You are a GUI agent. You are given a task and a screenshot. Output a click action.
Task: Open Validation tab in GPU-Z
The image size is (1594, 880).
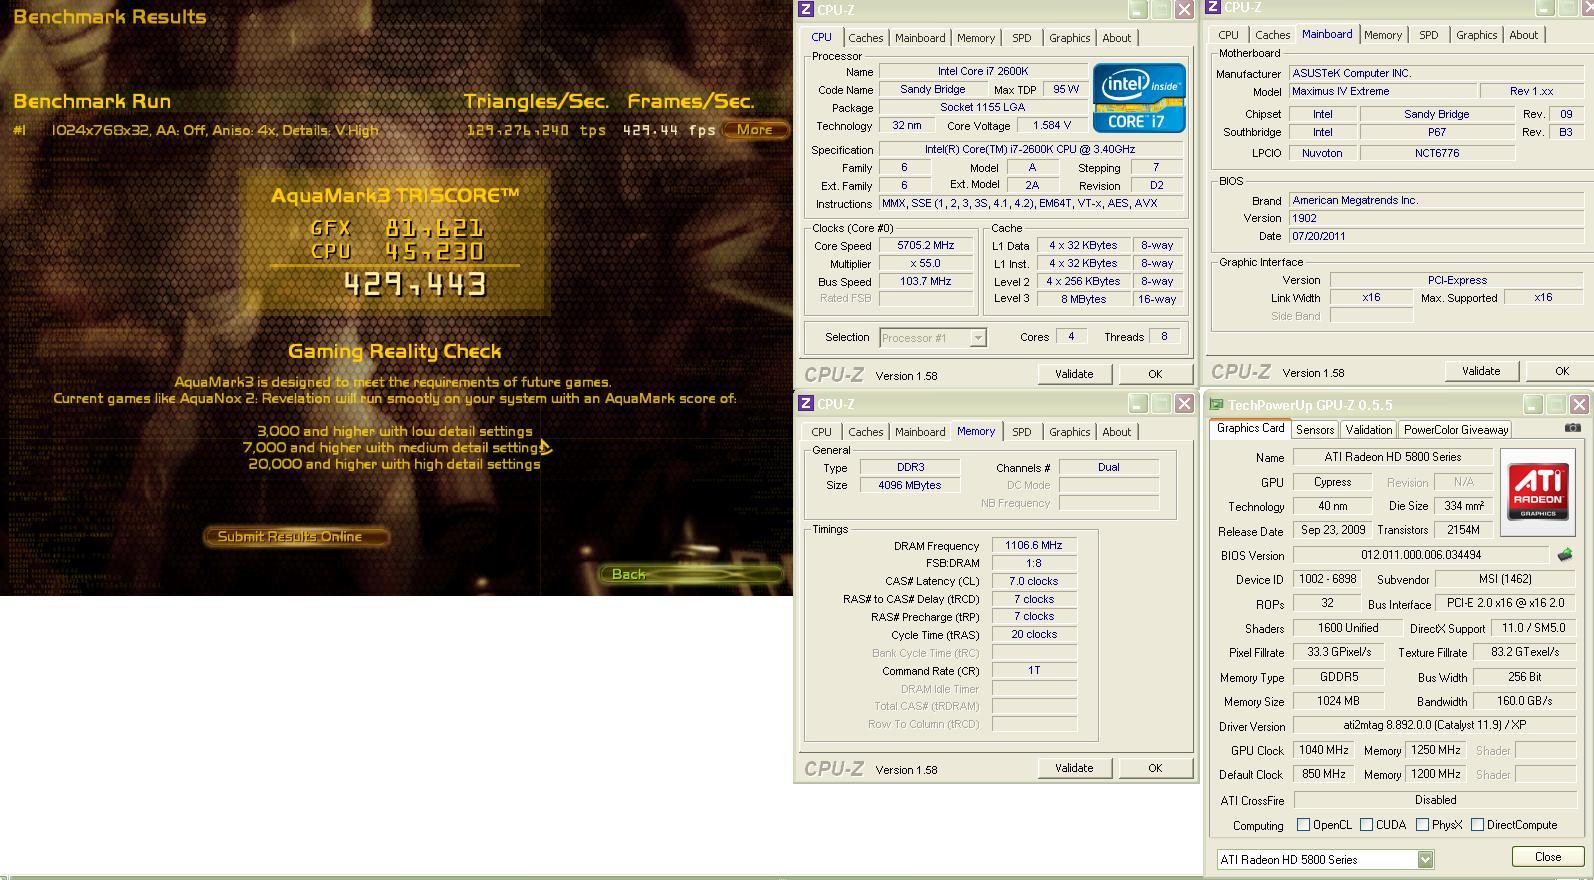coord(1368,430)
